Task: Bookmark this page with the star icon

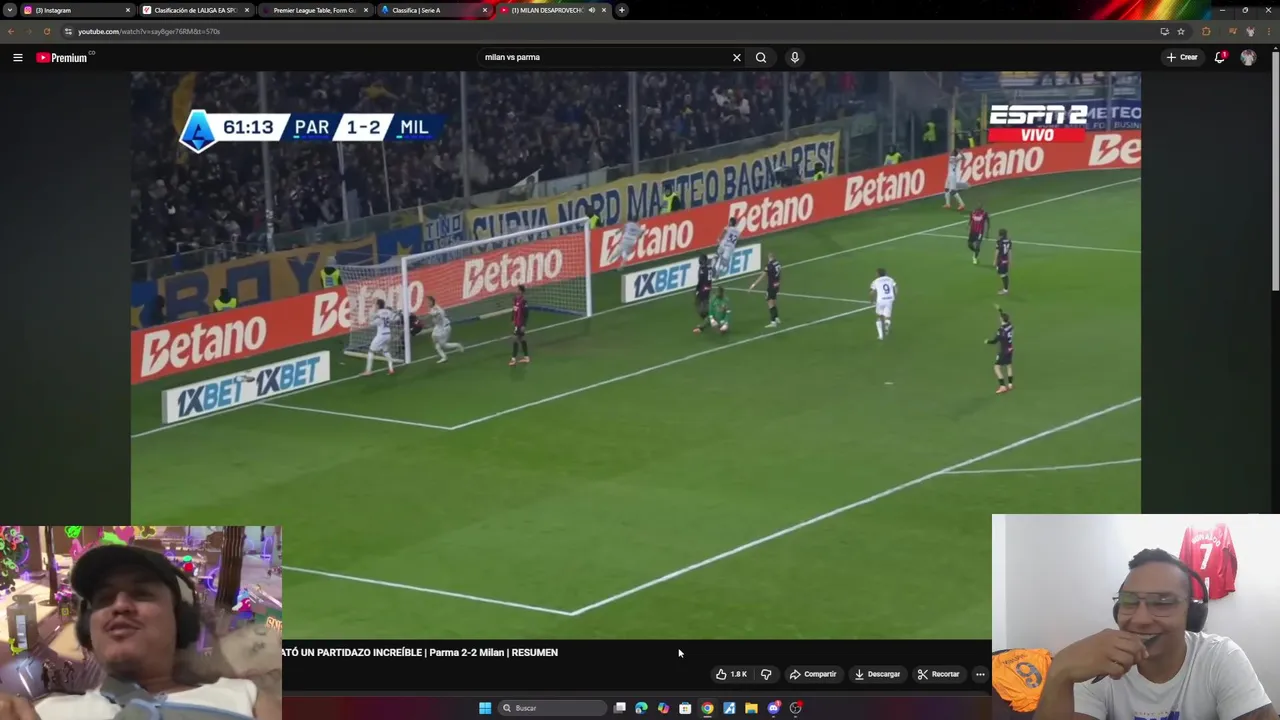Action: coord(1181,31)
